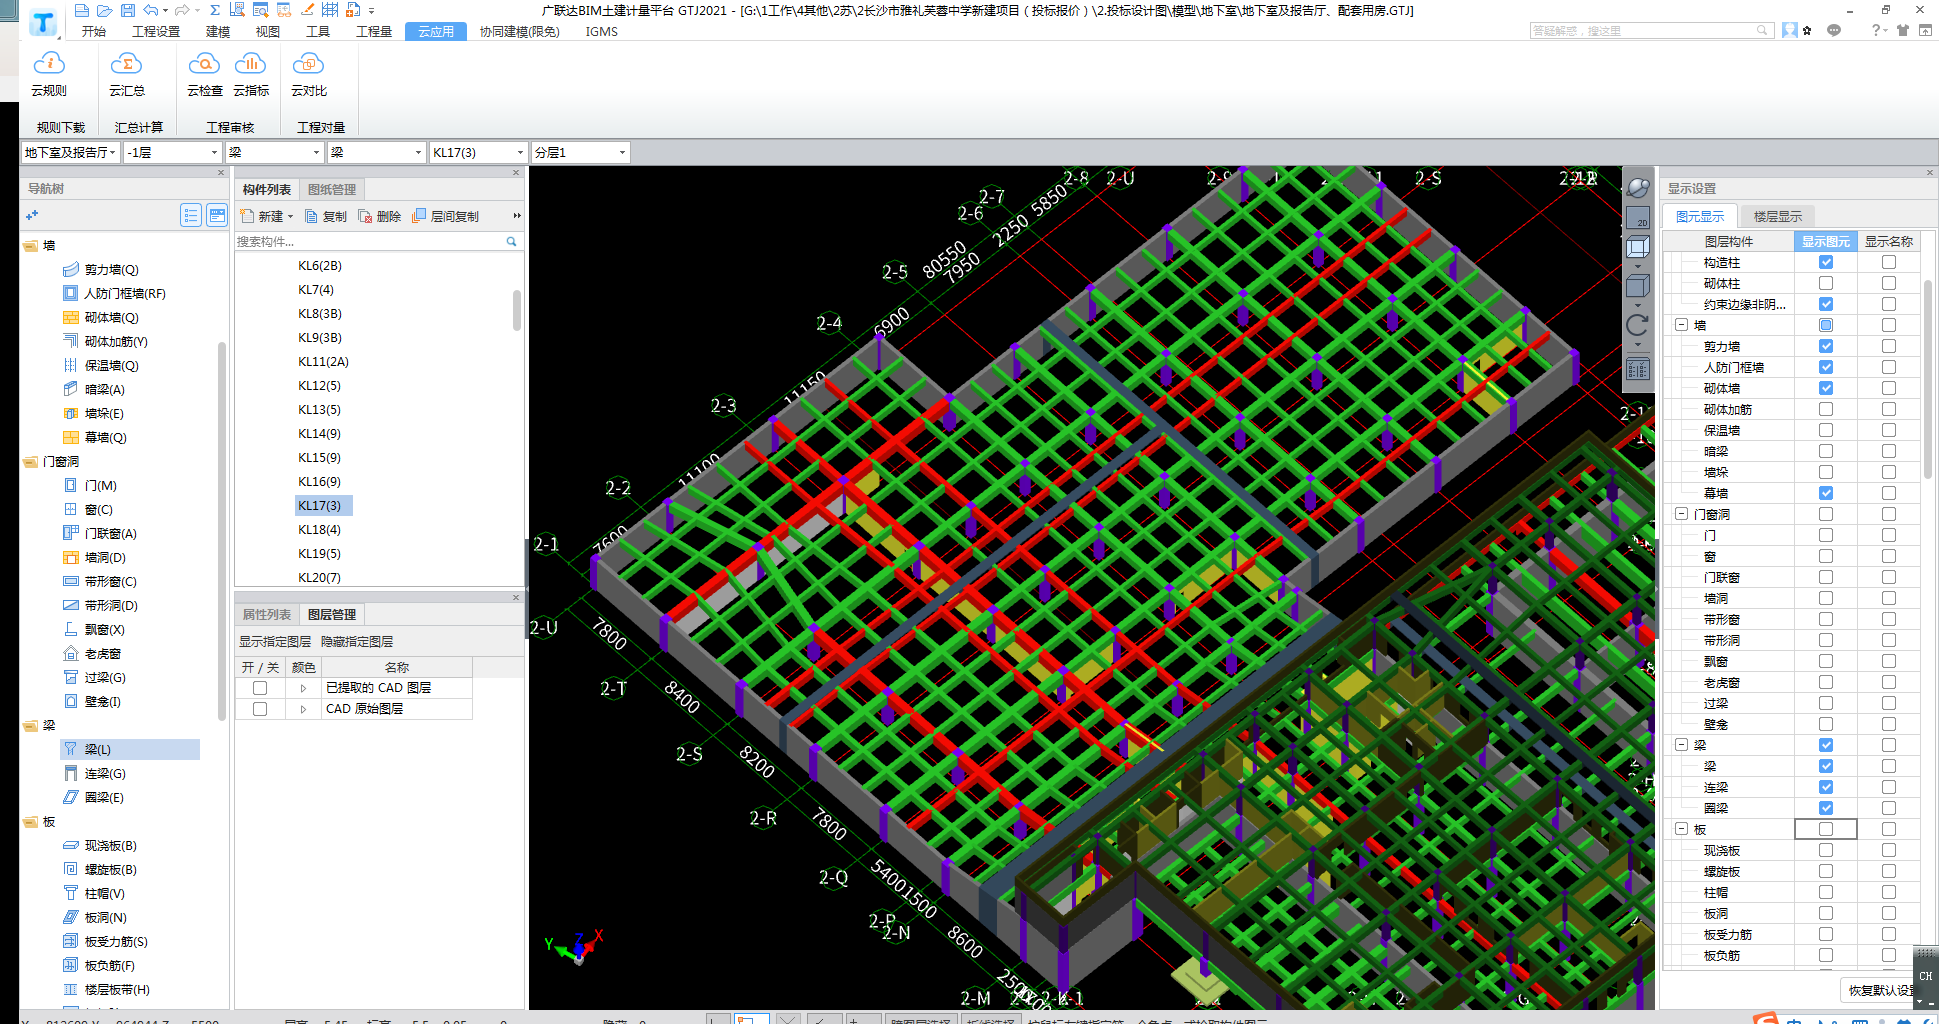Click the component list vertical scrollbar
The height and width of the screenshot is (1024, 1939).
point(517,310)
